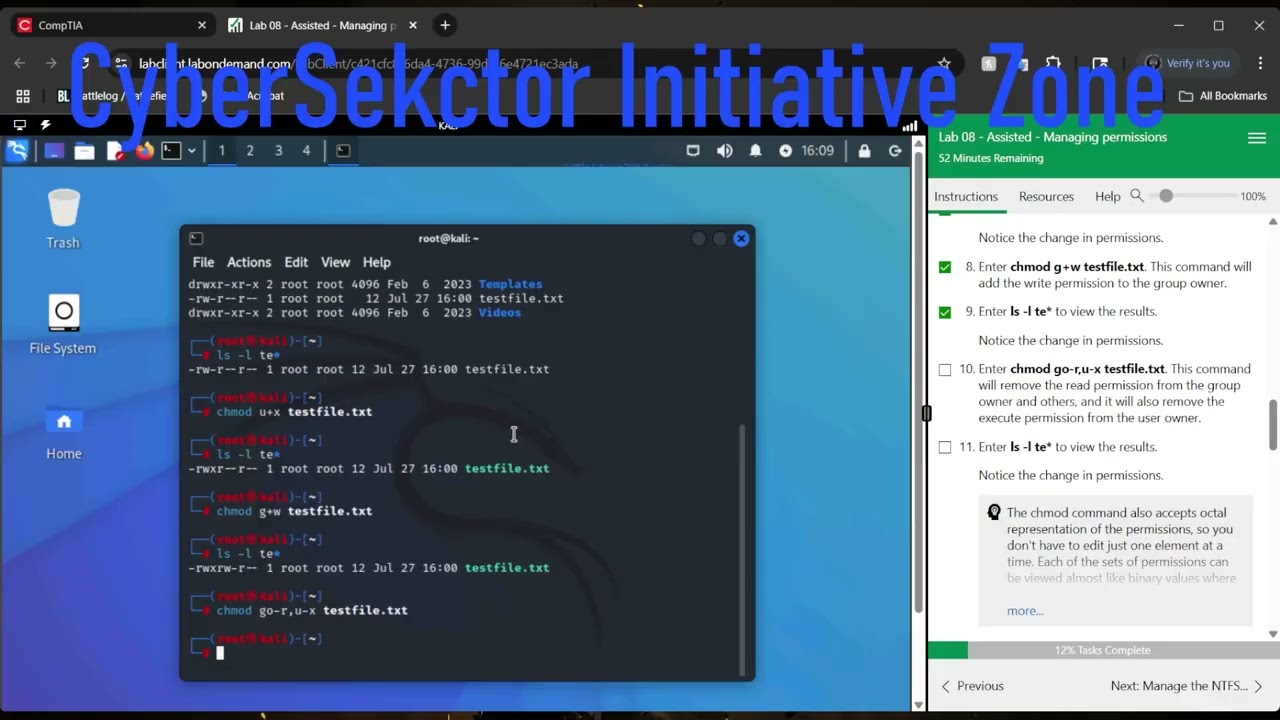Open the terminal Help menu
Image resolution: width=1280 pixels, height=720 pixels.
[377, 262]
